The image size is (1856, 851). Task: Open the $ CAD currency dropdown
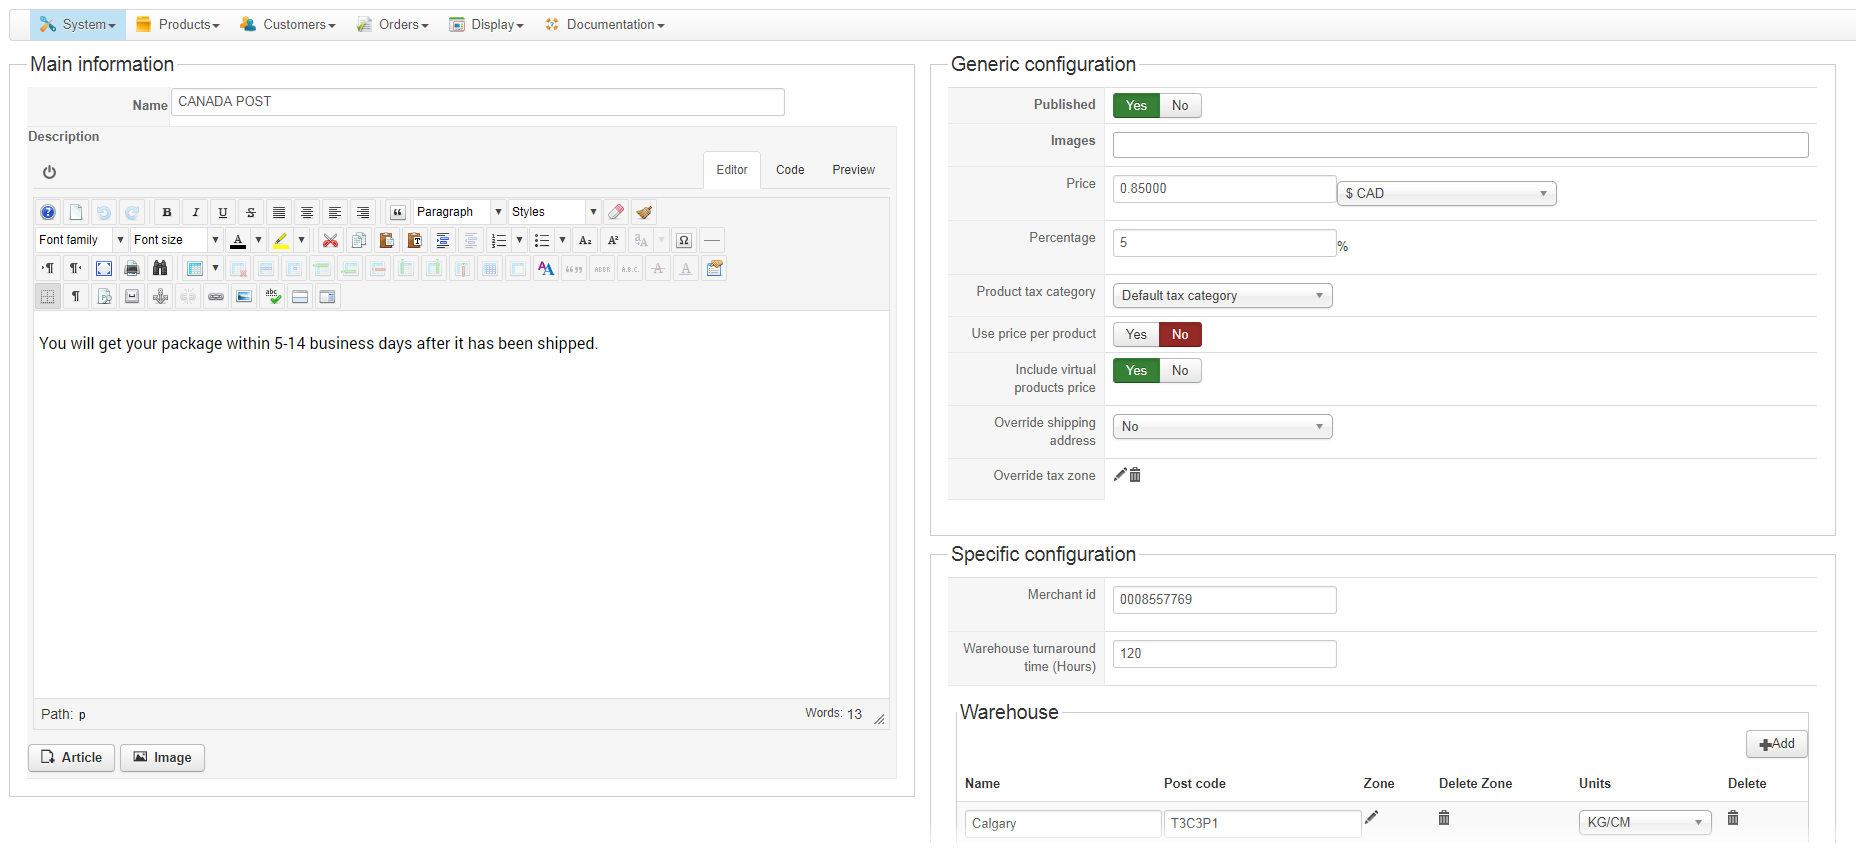(1446, 193)
